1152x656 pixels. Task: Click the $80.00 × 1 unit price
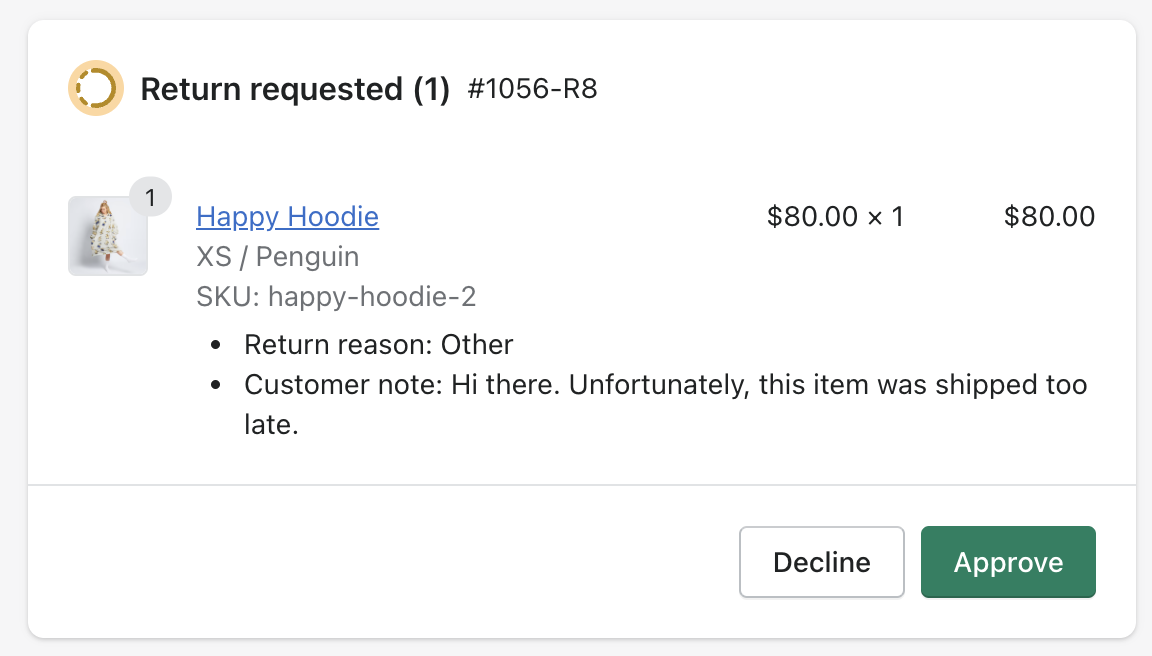coord(834,216)
